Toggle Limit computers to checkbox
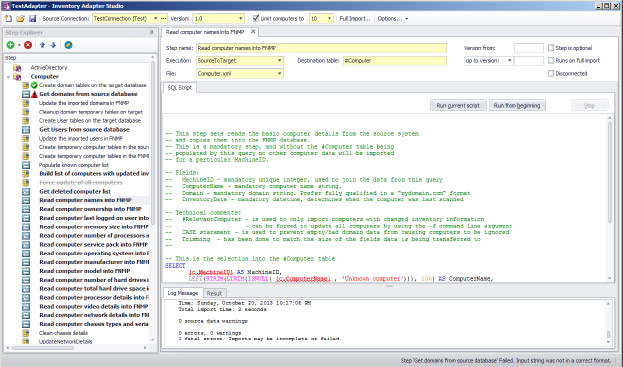The image size is (623, 367). (x=256, y=18)
